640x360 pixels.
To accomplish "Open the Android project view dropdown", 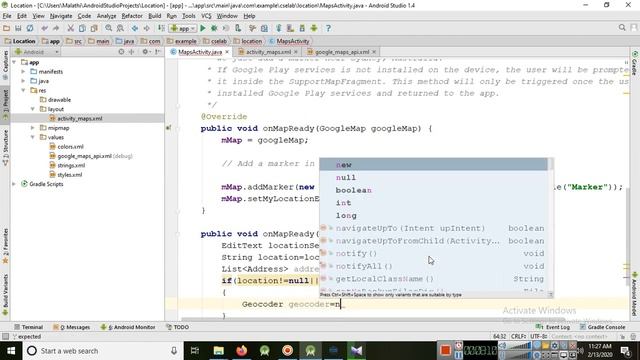I will [37, 52].
